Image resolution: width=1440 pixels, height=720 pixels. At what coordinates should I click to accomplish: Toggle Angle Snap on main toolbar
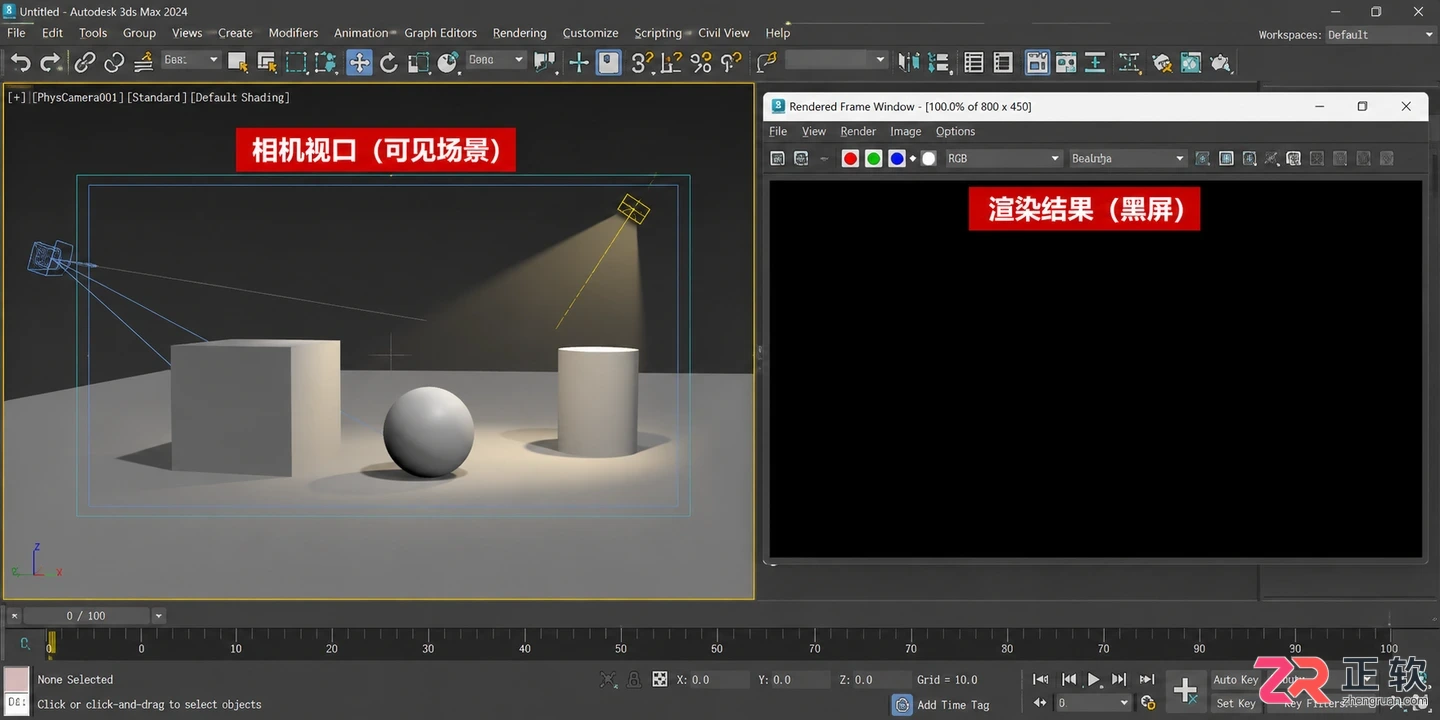[671, 62]
